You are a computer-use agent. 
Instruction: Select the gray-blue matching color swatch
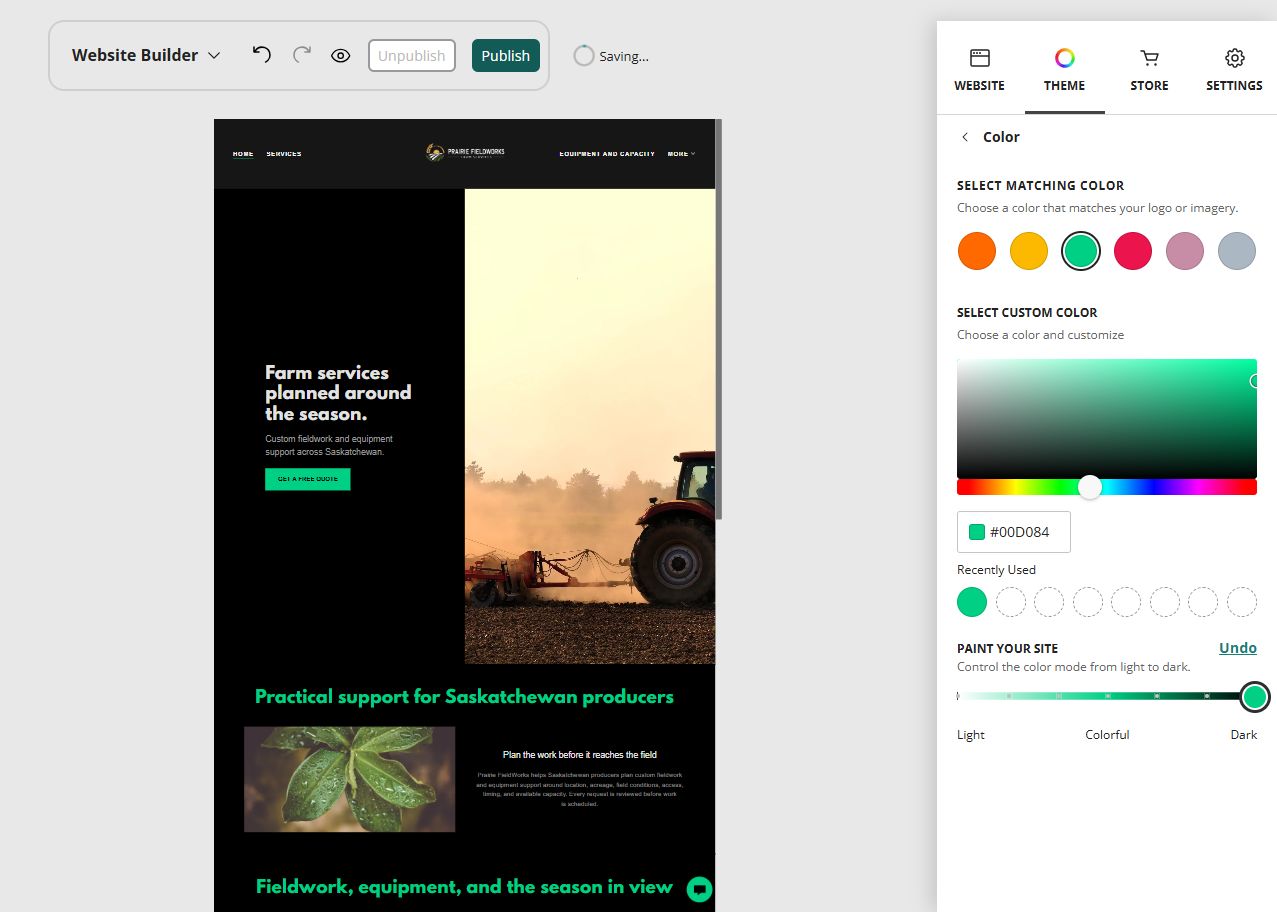tap(1237, 251)
